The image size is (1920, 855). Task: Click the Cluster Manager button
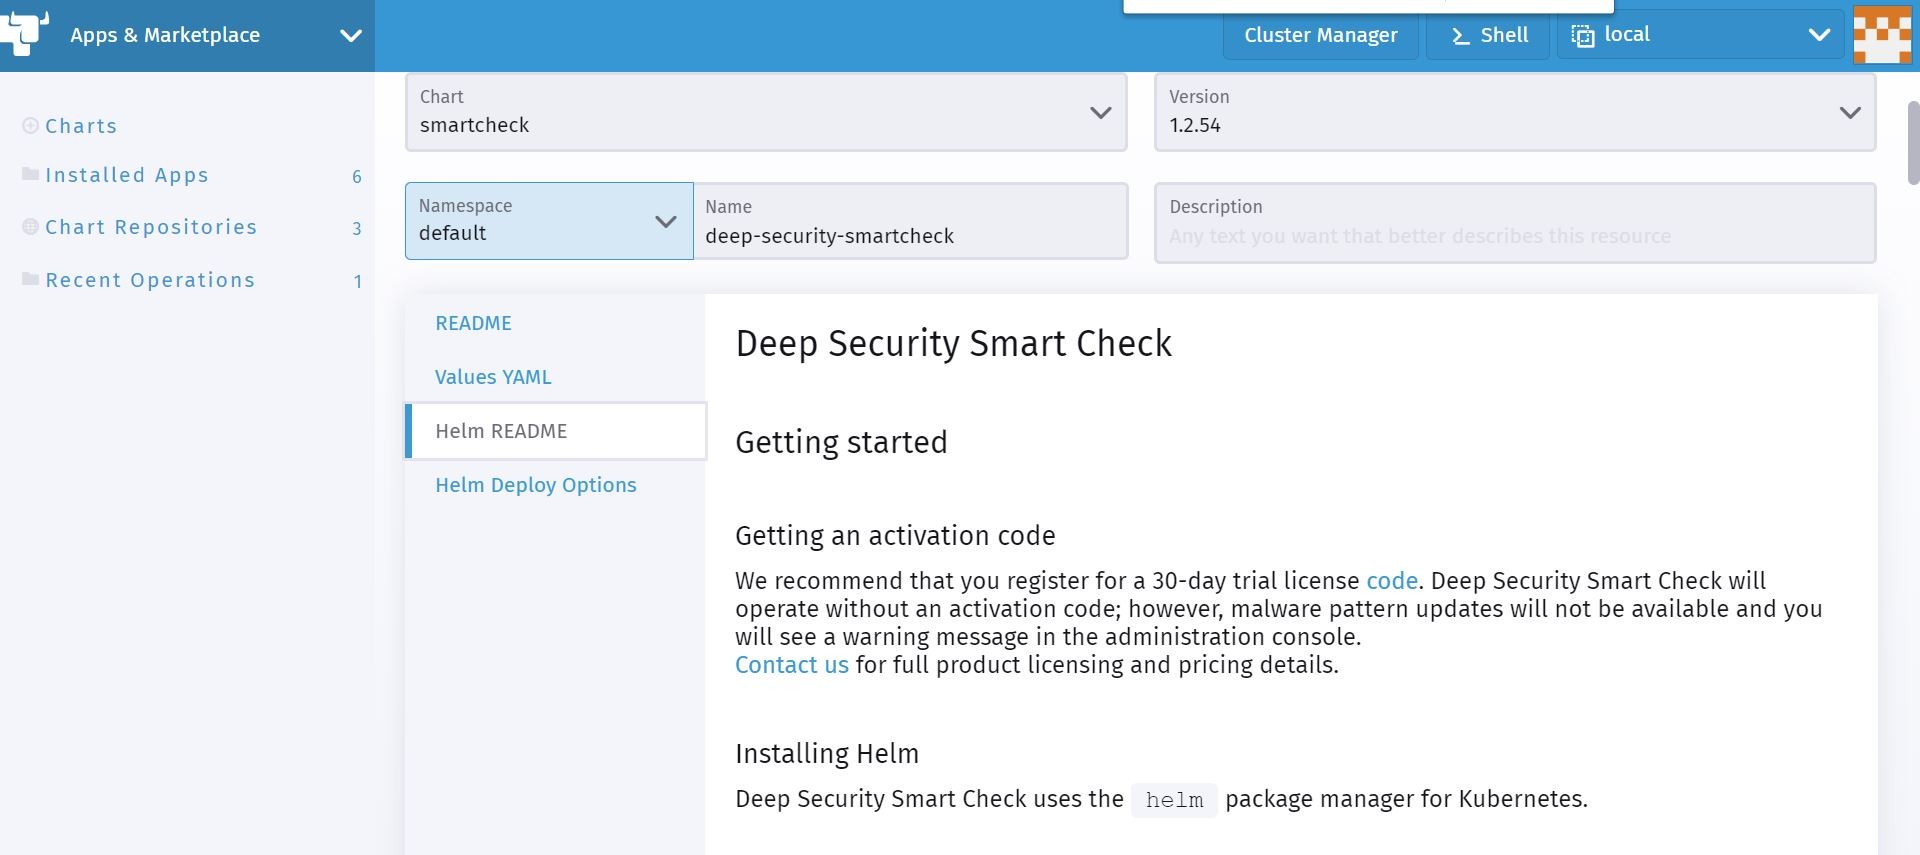(x=1320, y=35)
